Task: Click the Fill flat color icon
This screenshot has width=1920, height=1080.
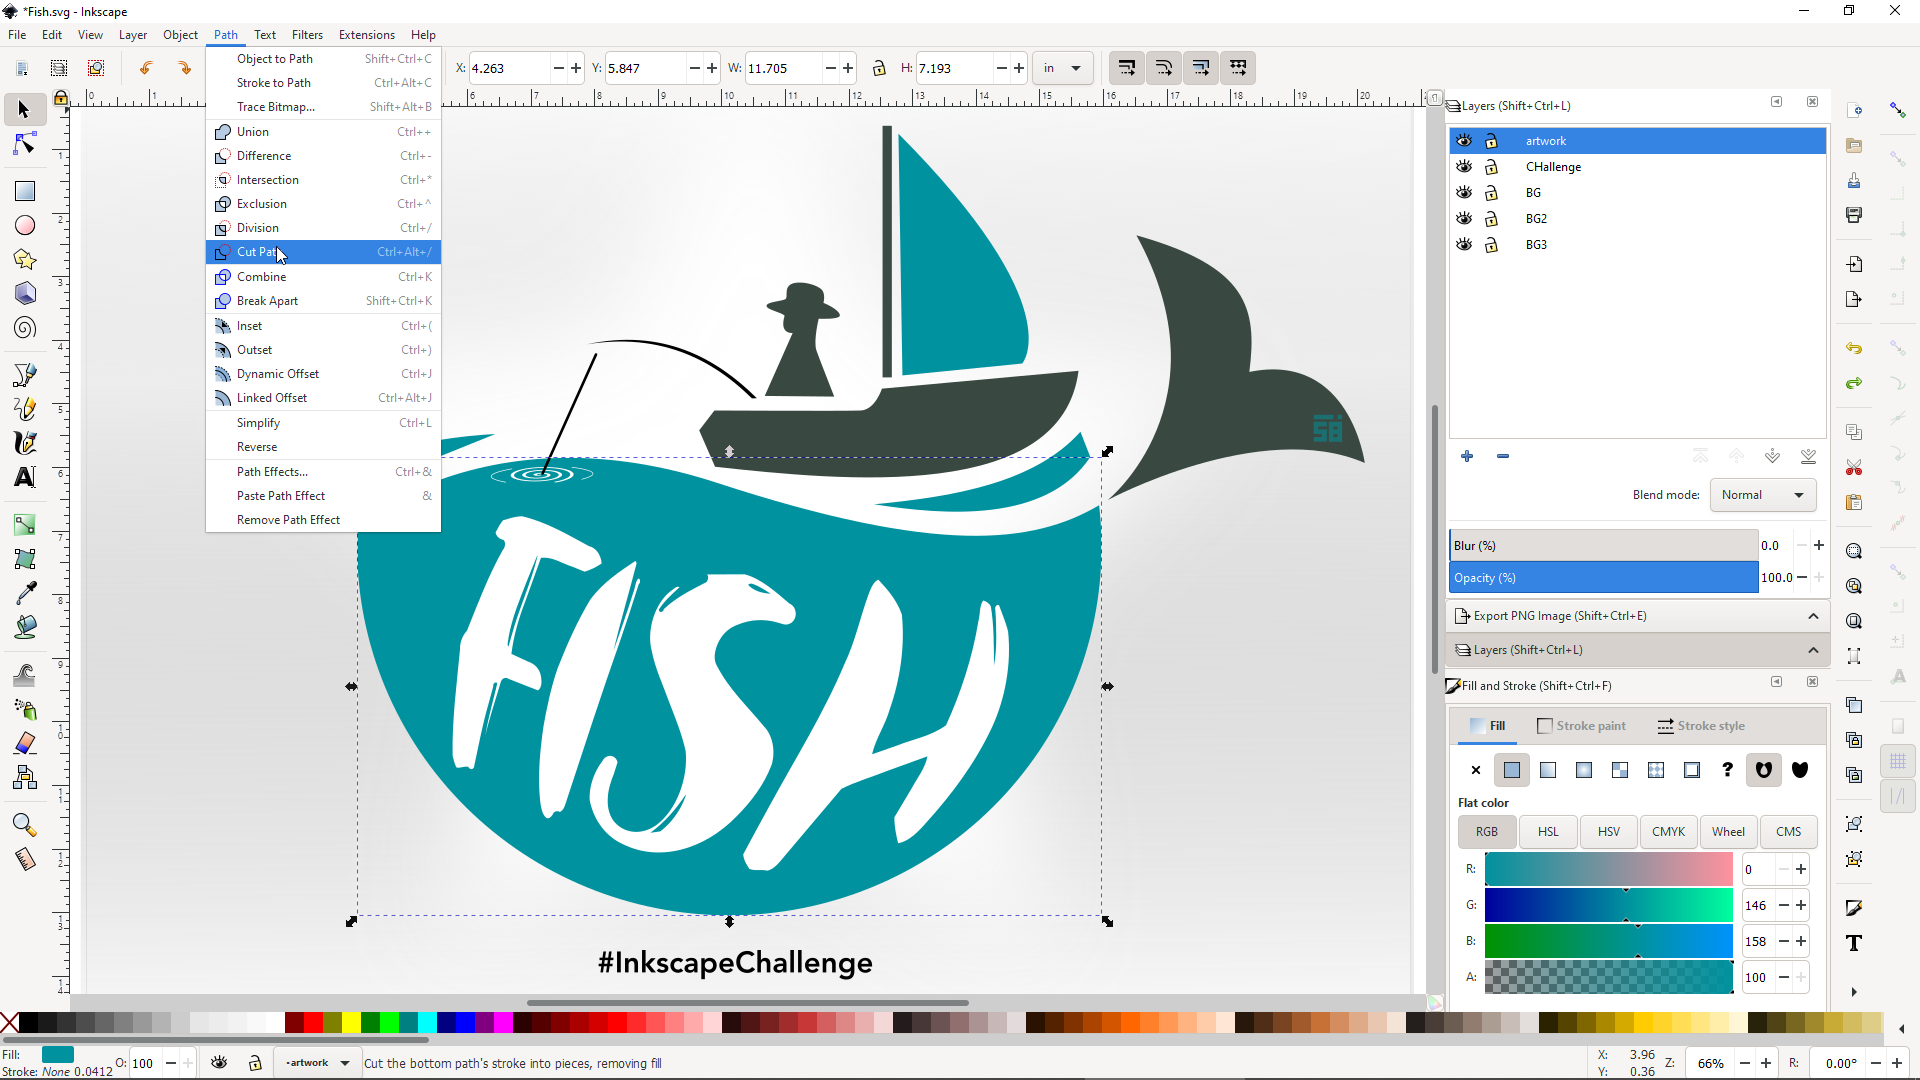Action: click(x=1511, y=770)
